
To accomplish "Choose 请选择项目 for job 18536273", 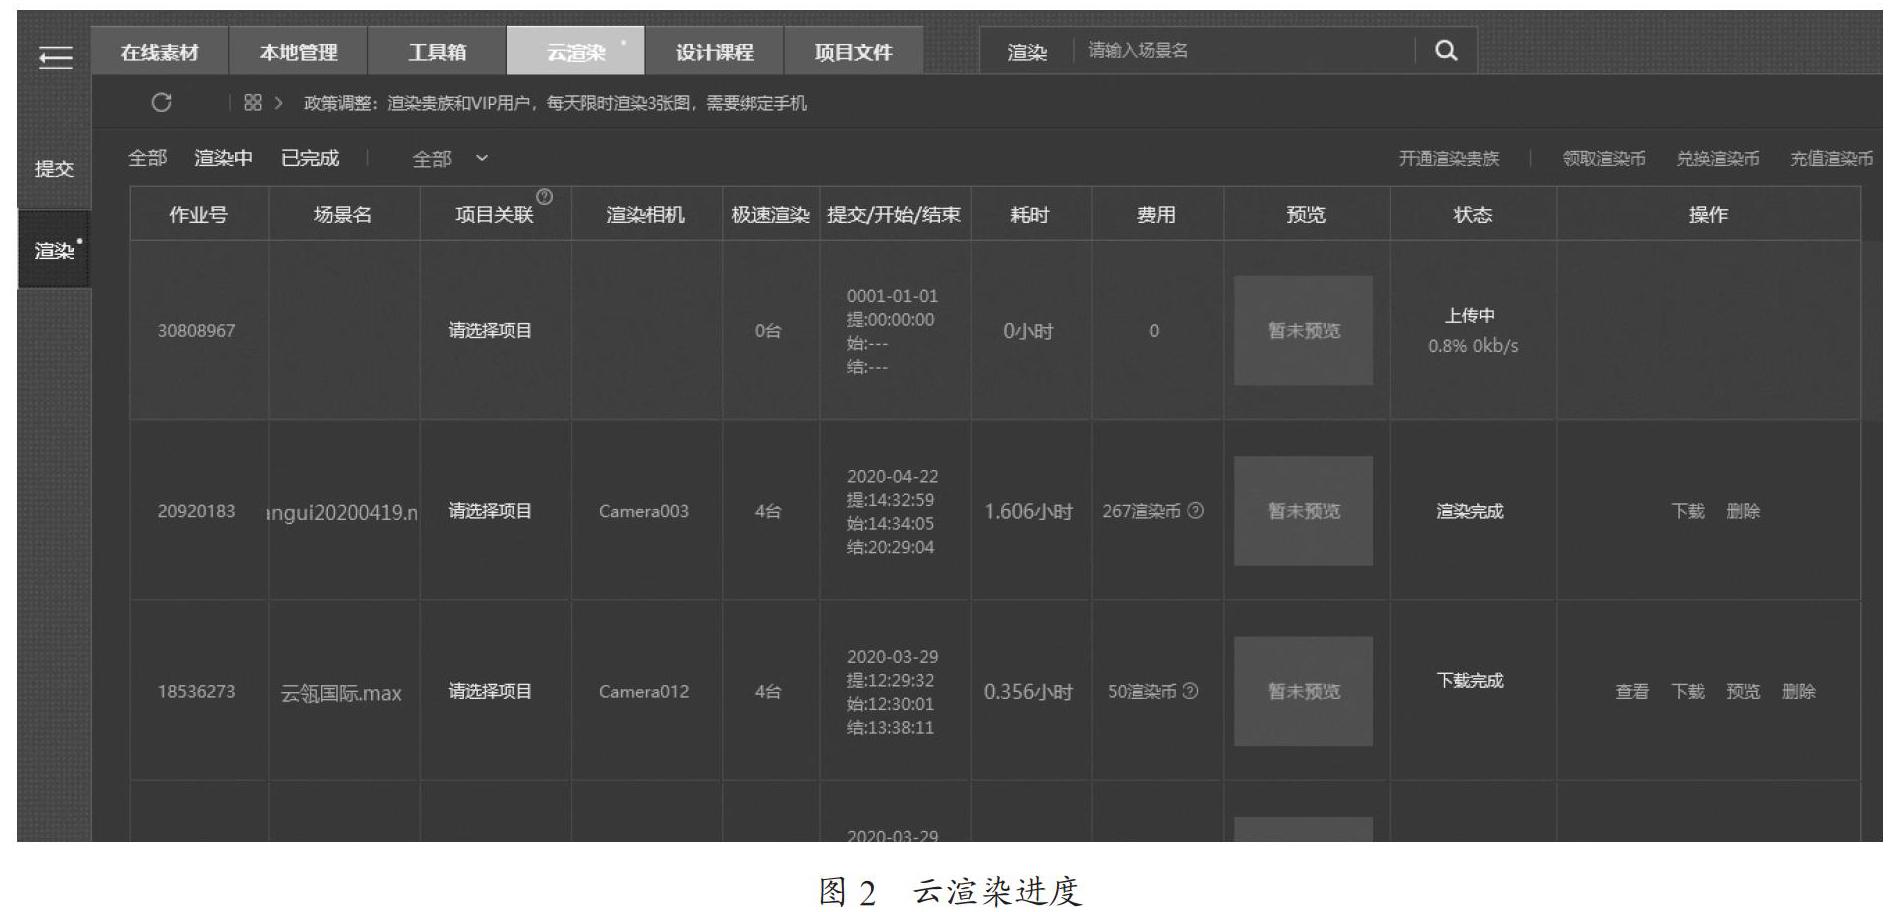I will [490, 691].
